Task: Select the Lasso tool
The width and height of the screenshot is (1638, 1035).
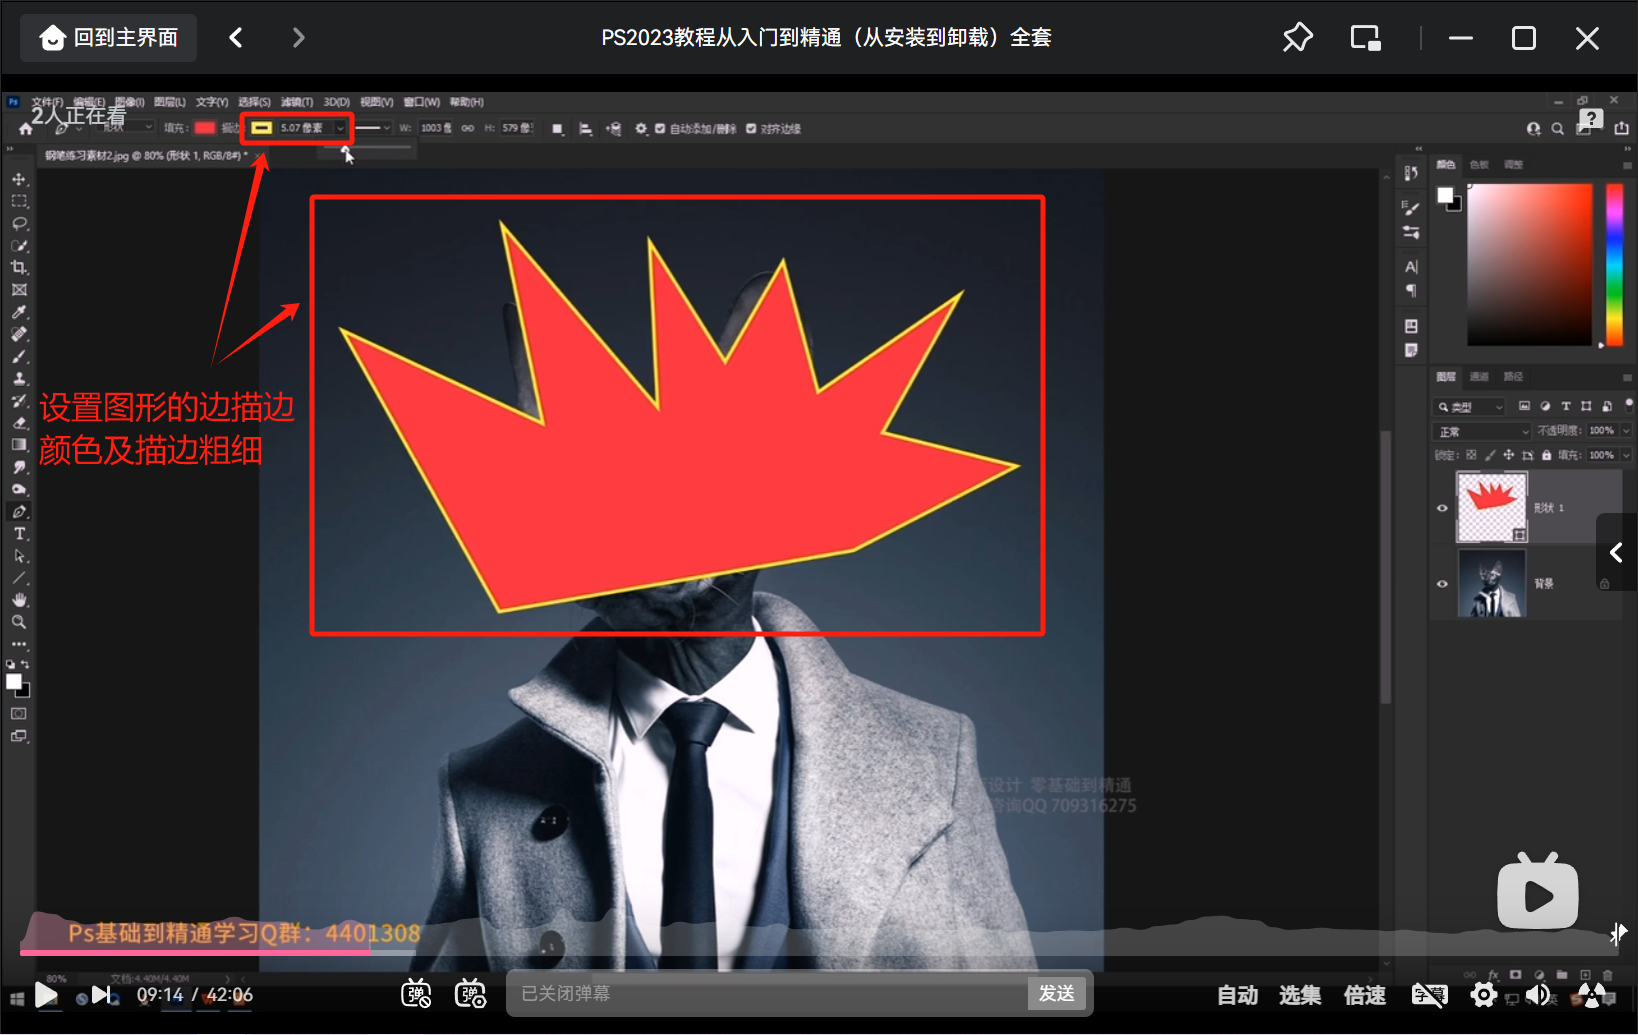Action: [19, 223]
